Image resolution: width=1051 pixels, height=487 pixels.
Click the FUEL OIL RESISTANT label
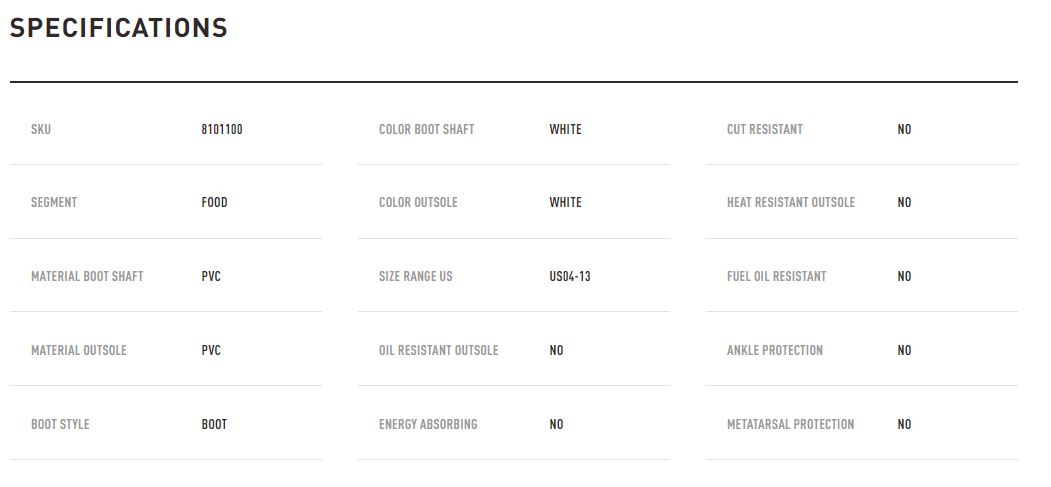pyautogui.click(x=777, y=276)
